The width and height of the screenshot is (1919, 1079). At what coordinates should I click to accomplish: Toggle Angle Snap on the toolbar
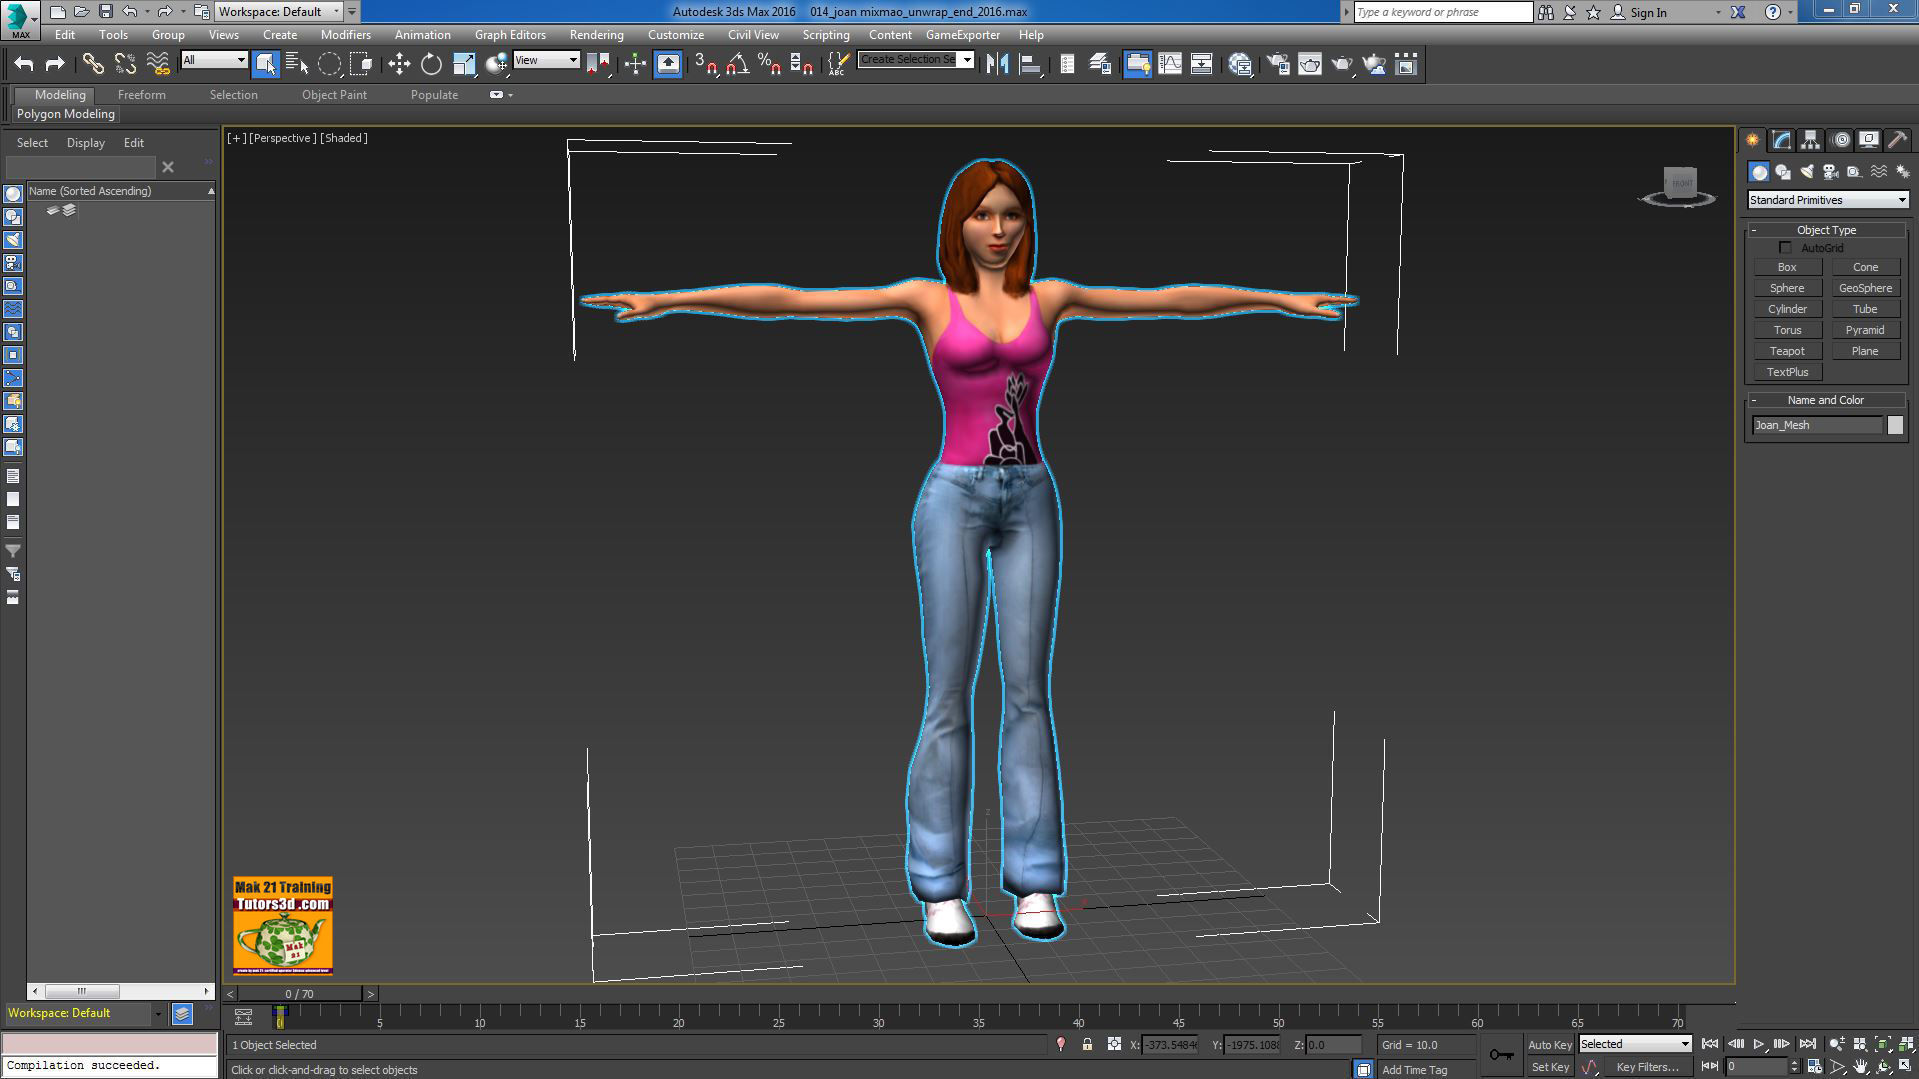point(737,64)
